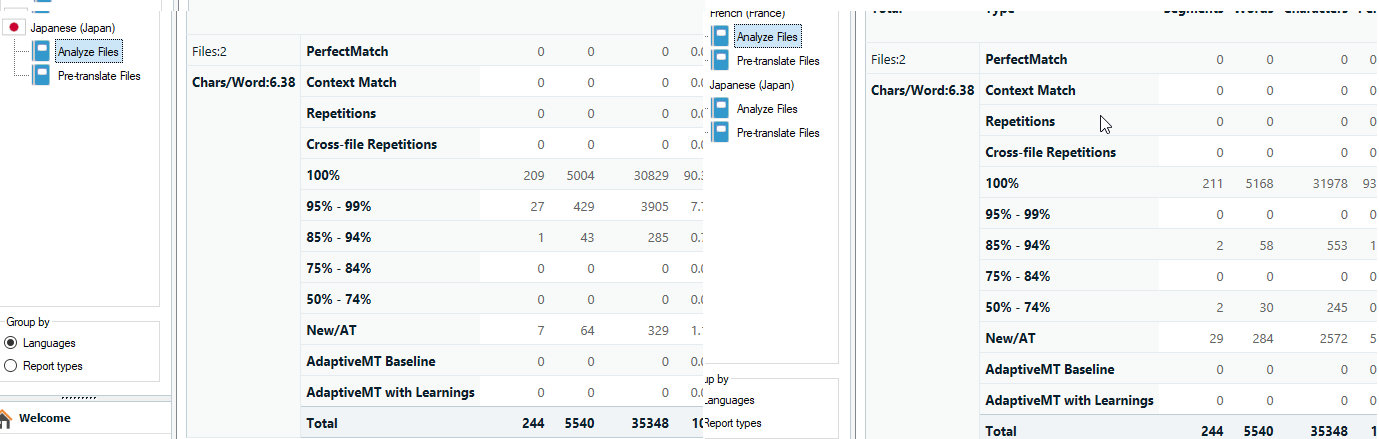Open the Welcome view tab
Screen dimensions: 1379x439
tap(44, 418)
